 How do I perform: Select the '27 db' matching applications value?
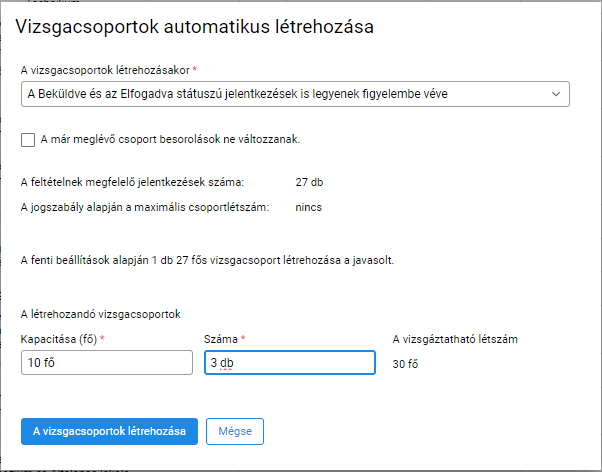coord(309,182)
